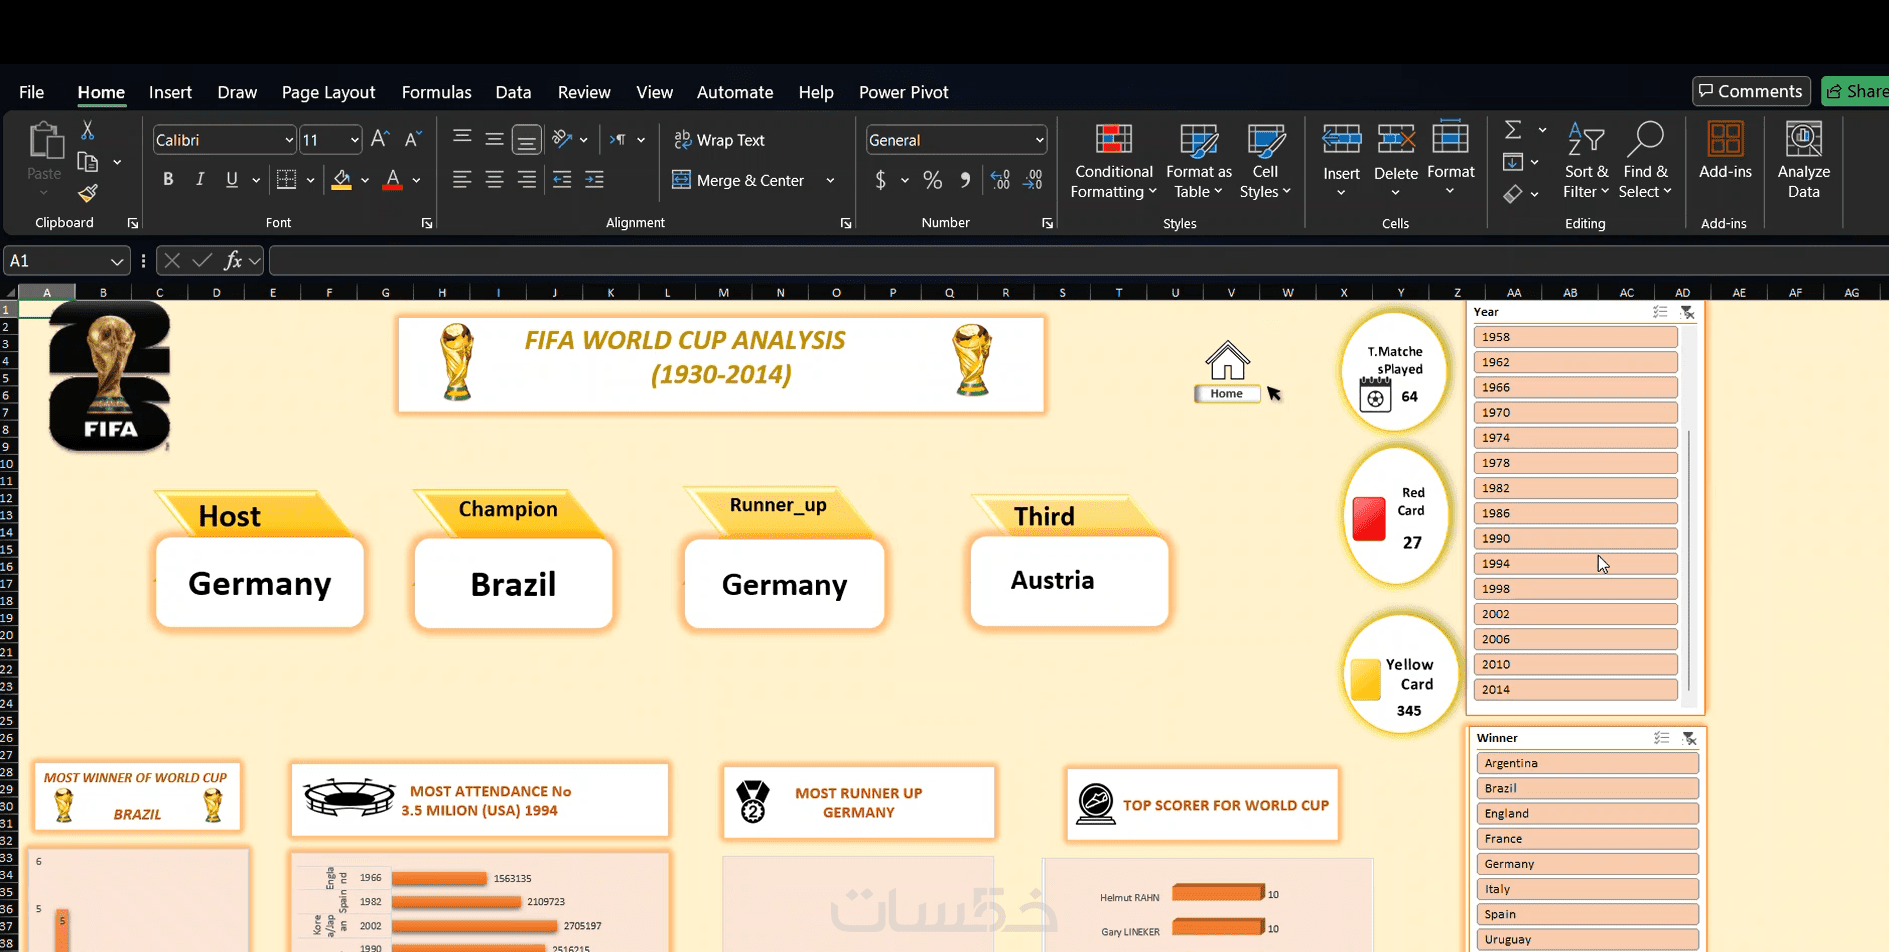Click the Format Painter brush icon
The height and width of the screenshot is (952, 1889).
[88, 193]
